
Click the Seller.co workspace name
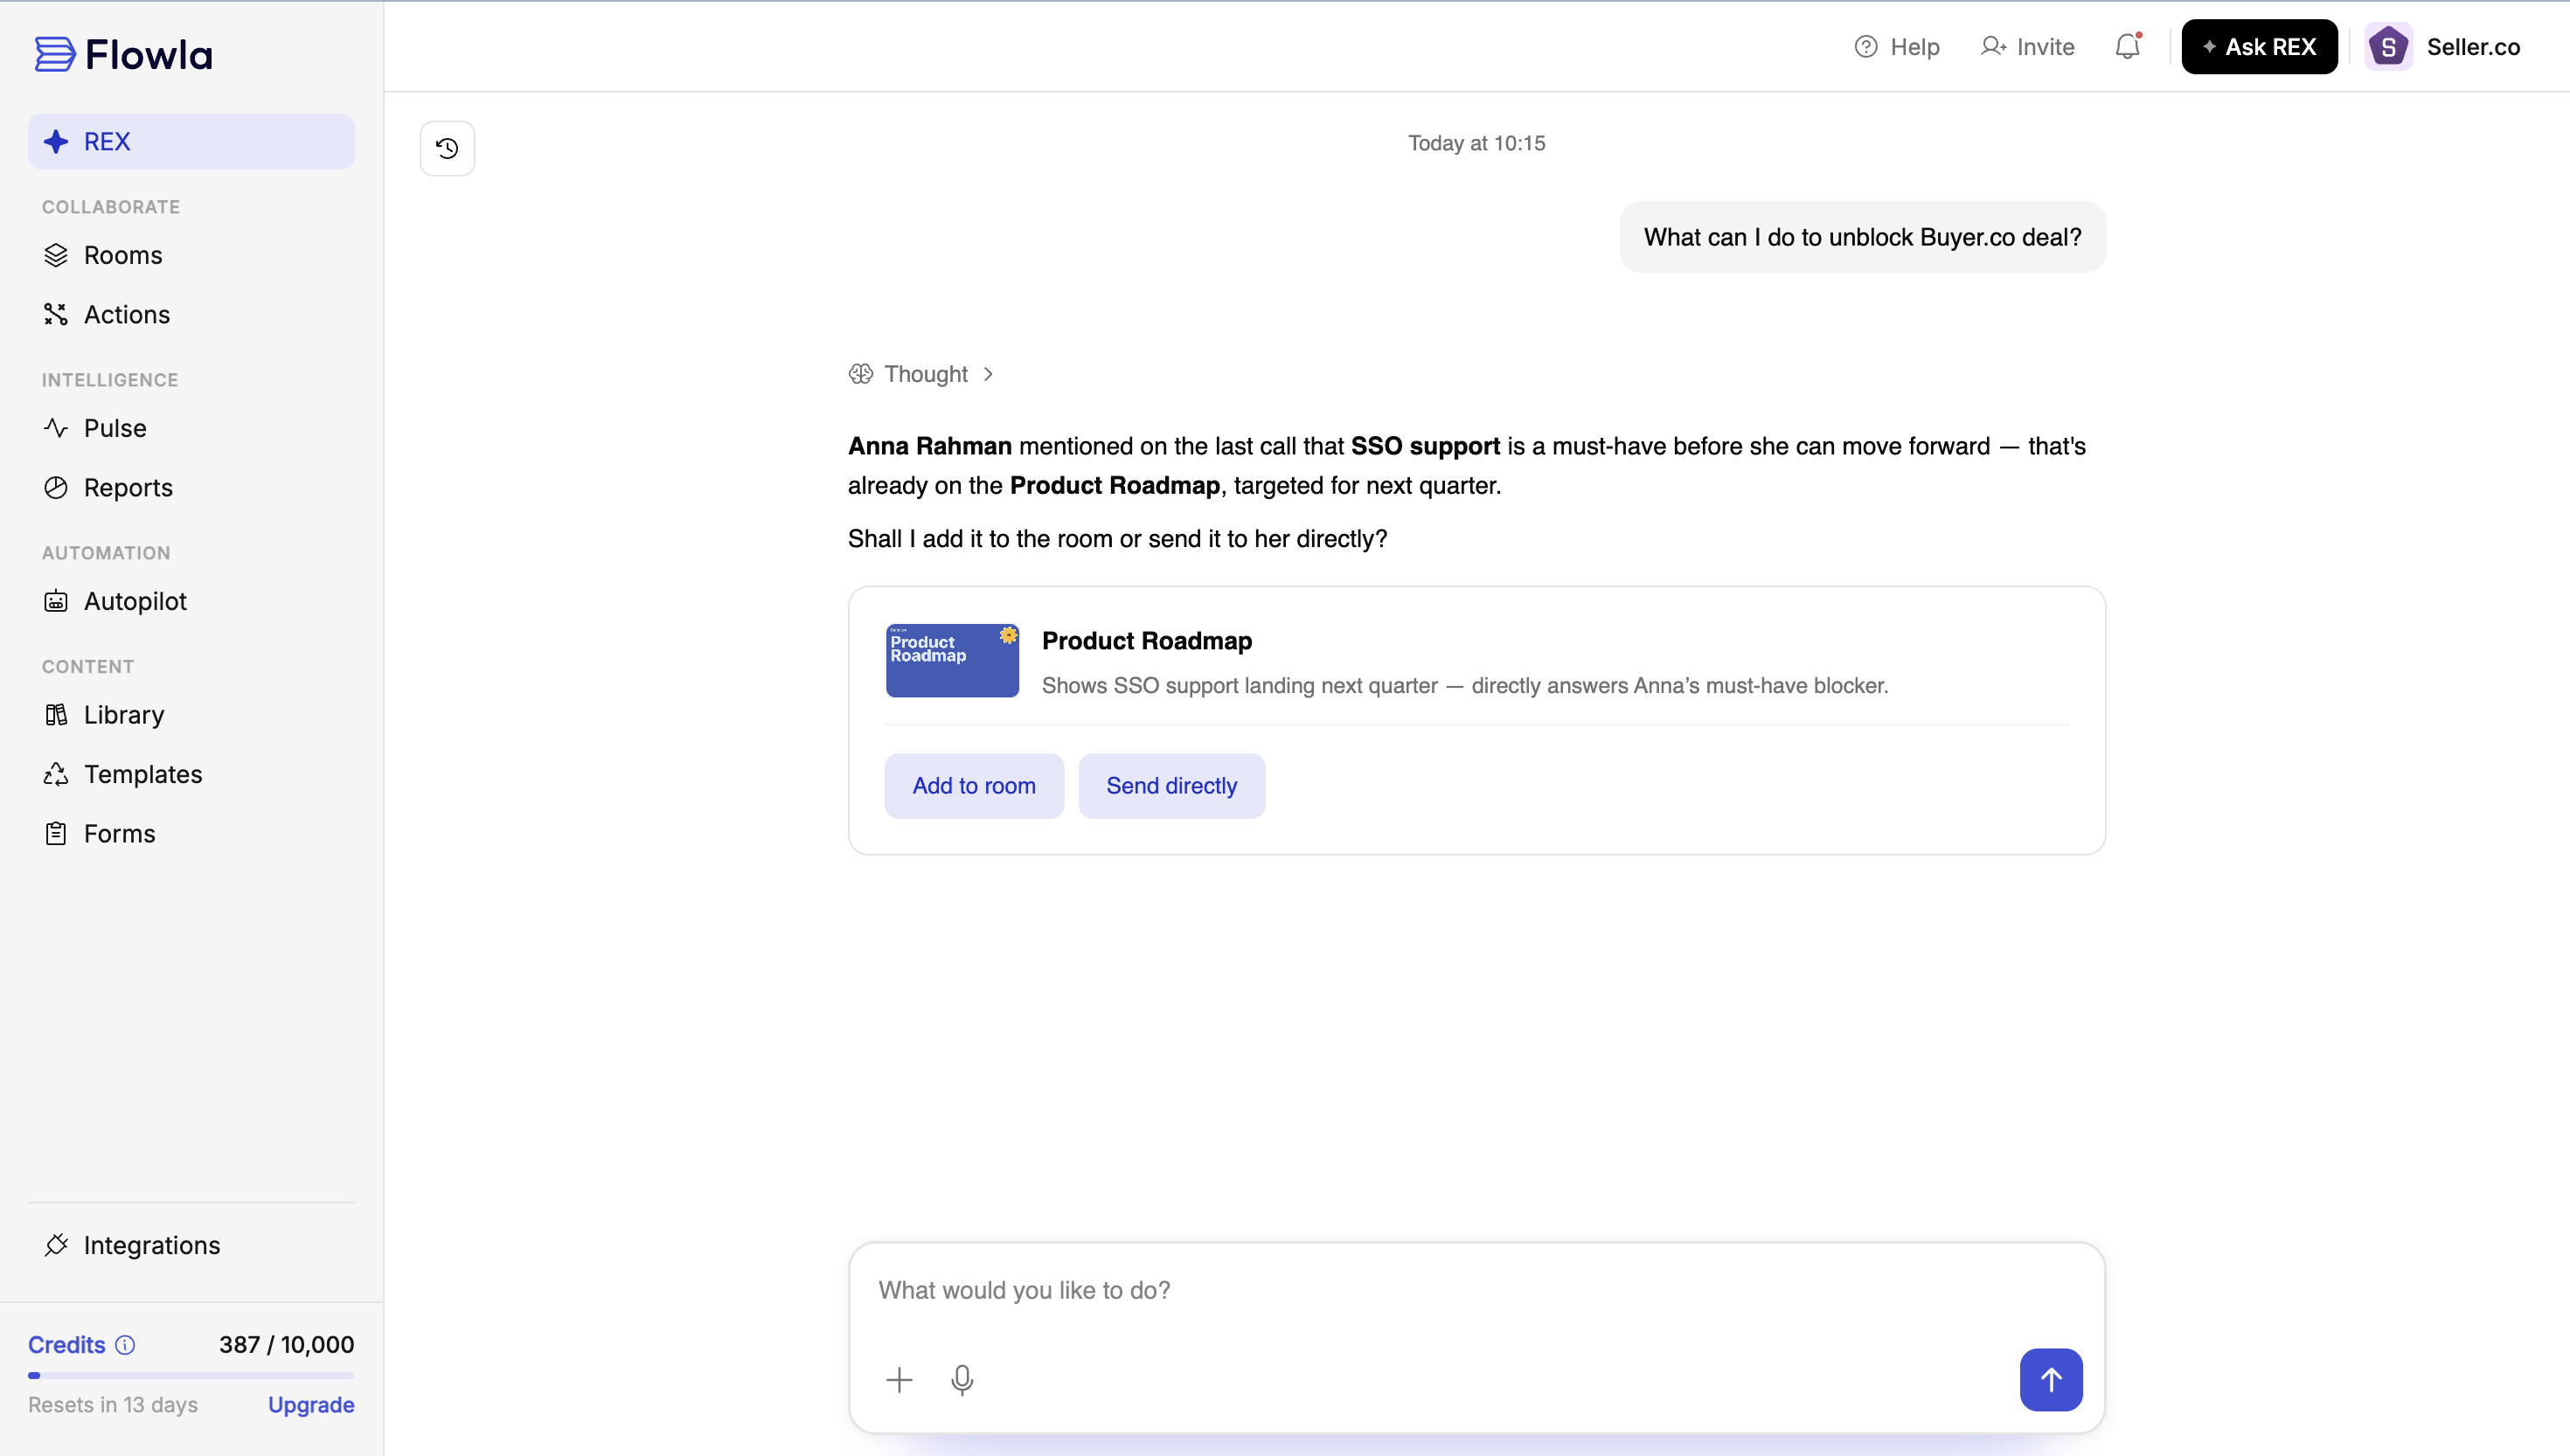[x=2473, y=47]
